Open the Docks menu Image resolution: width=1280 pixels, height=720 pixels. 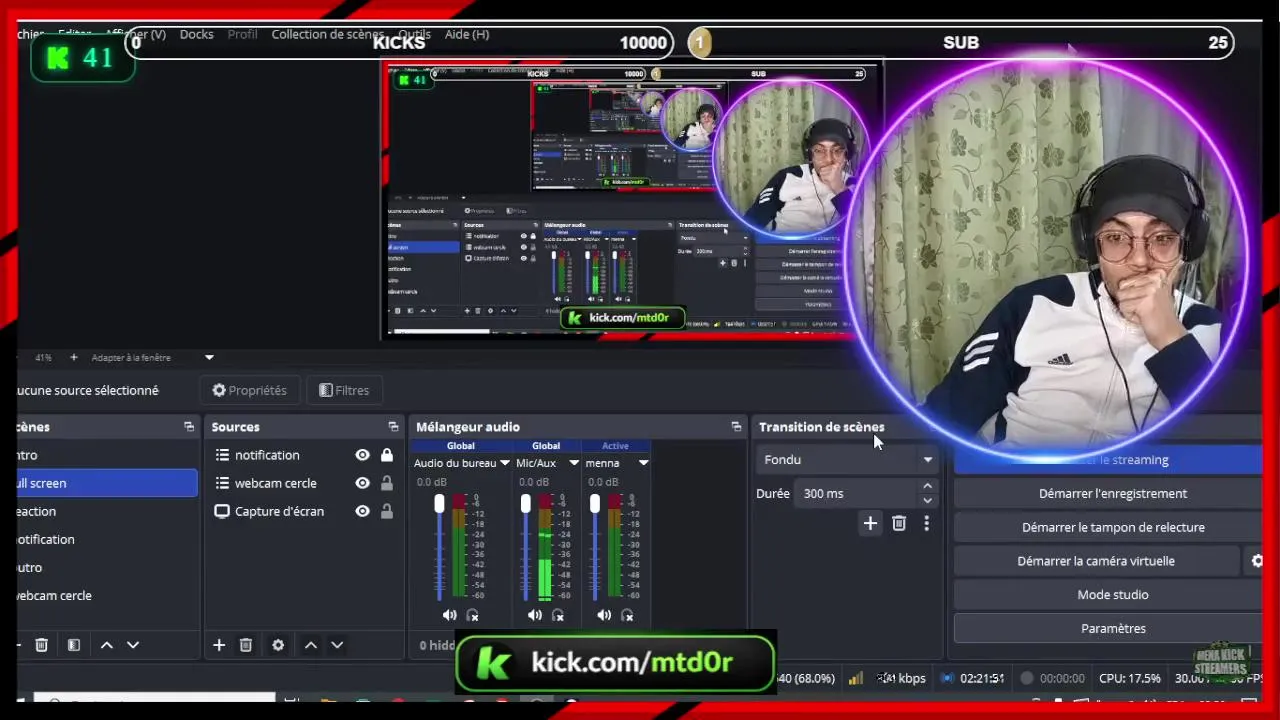pyautogui.click(x=196, y=34)
